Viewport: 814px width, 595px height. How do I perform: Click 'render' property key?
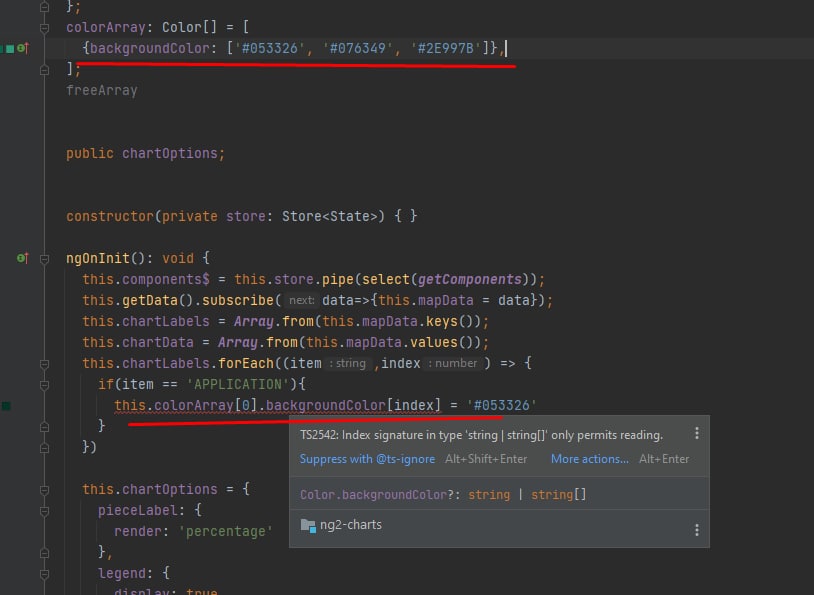tap(138, 532)
